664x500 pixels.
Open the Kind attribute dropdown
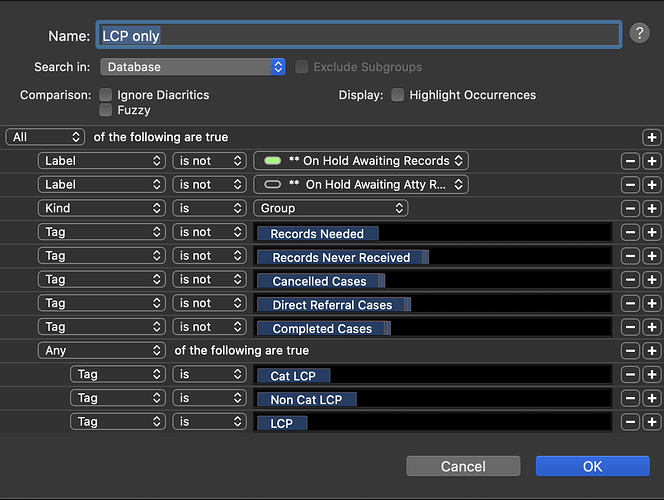(102, 208)
